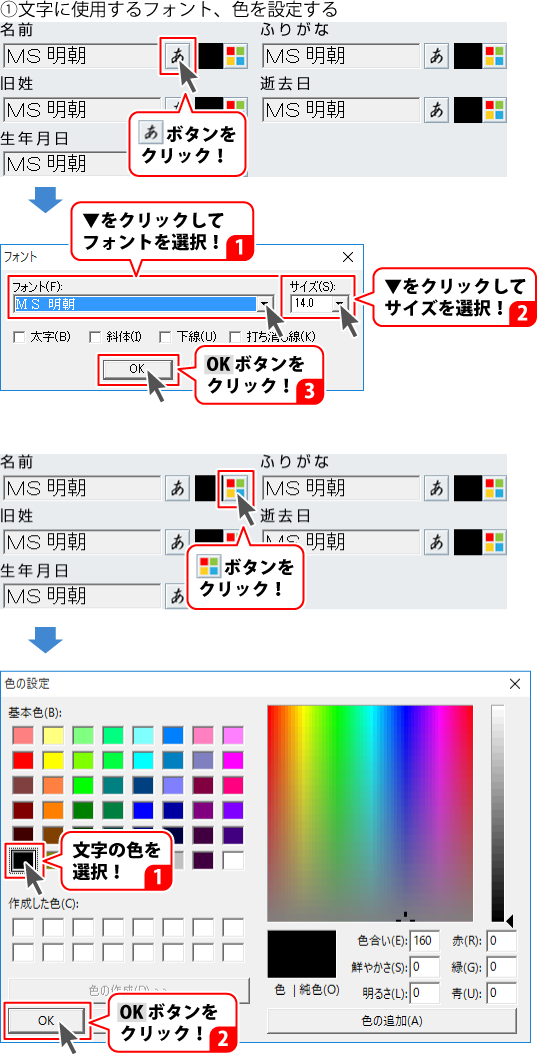Enable the 太字(B) bold checkbox

coord(20,336)
